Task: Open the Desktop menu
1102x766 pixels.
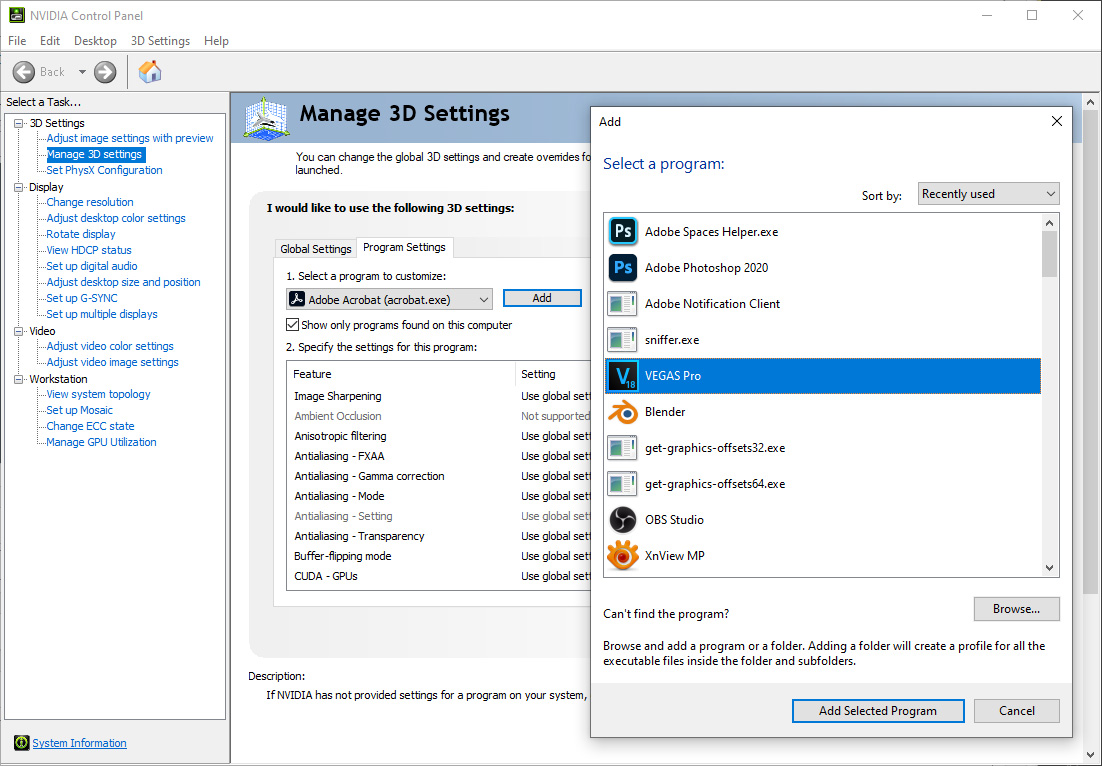Action: 96,41
